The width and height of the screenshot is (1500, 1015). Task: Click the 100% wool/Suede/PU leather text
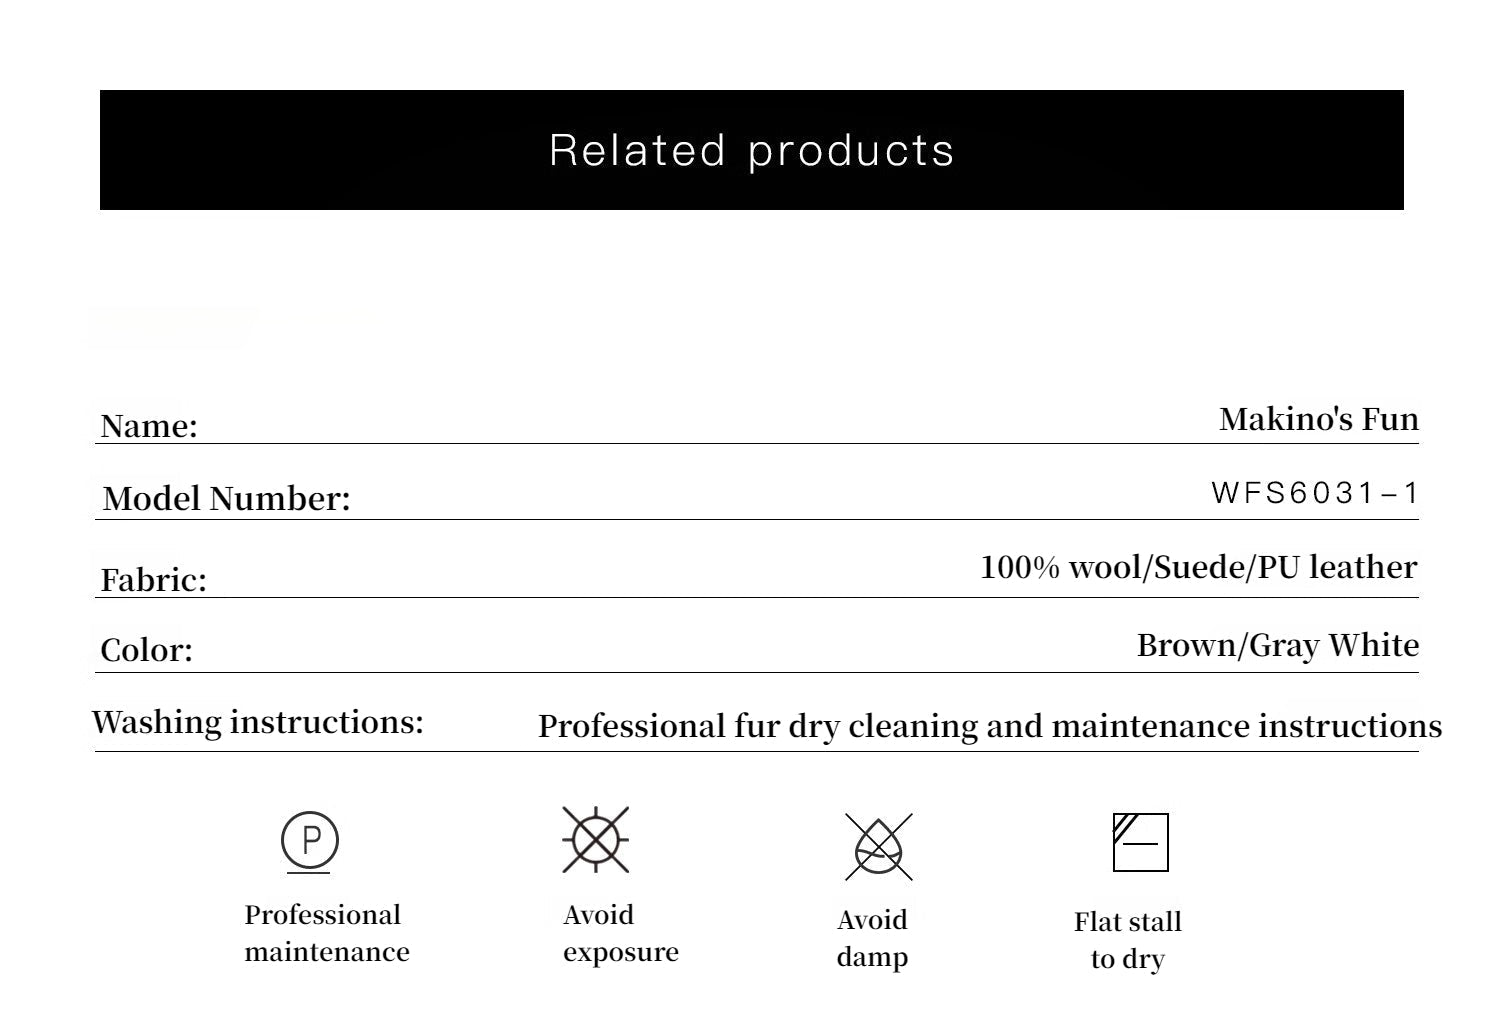[x=1198, y=567]
